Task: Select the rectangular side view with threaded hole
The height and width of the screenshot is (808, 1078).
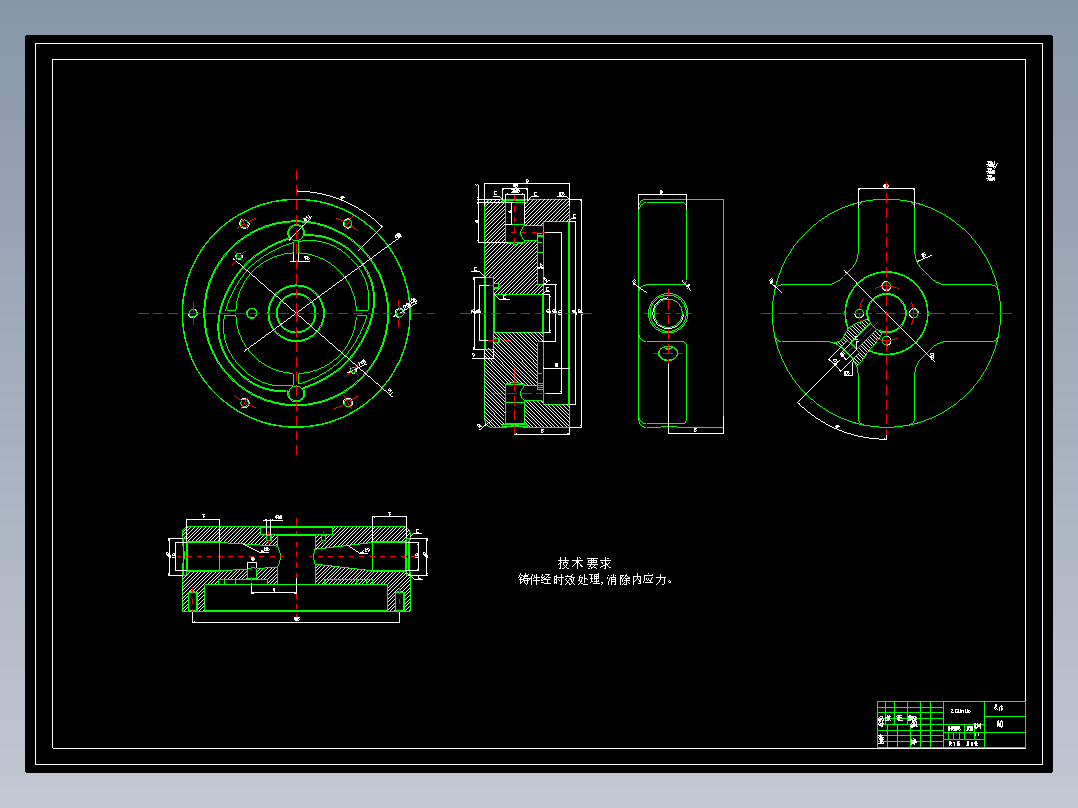Action: point(681,313)
